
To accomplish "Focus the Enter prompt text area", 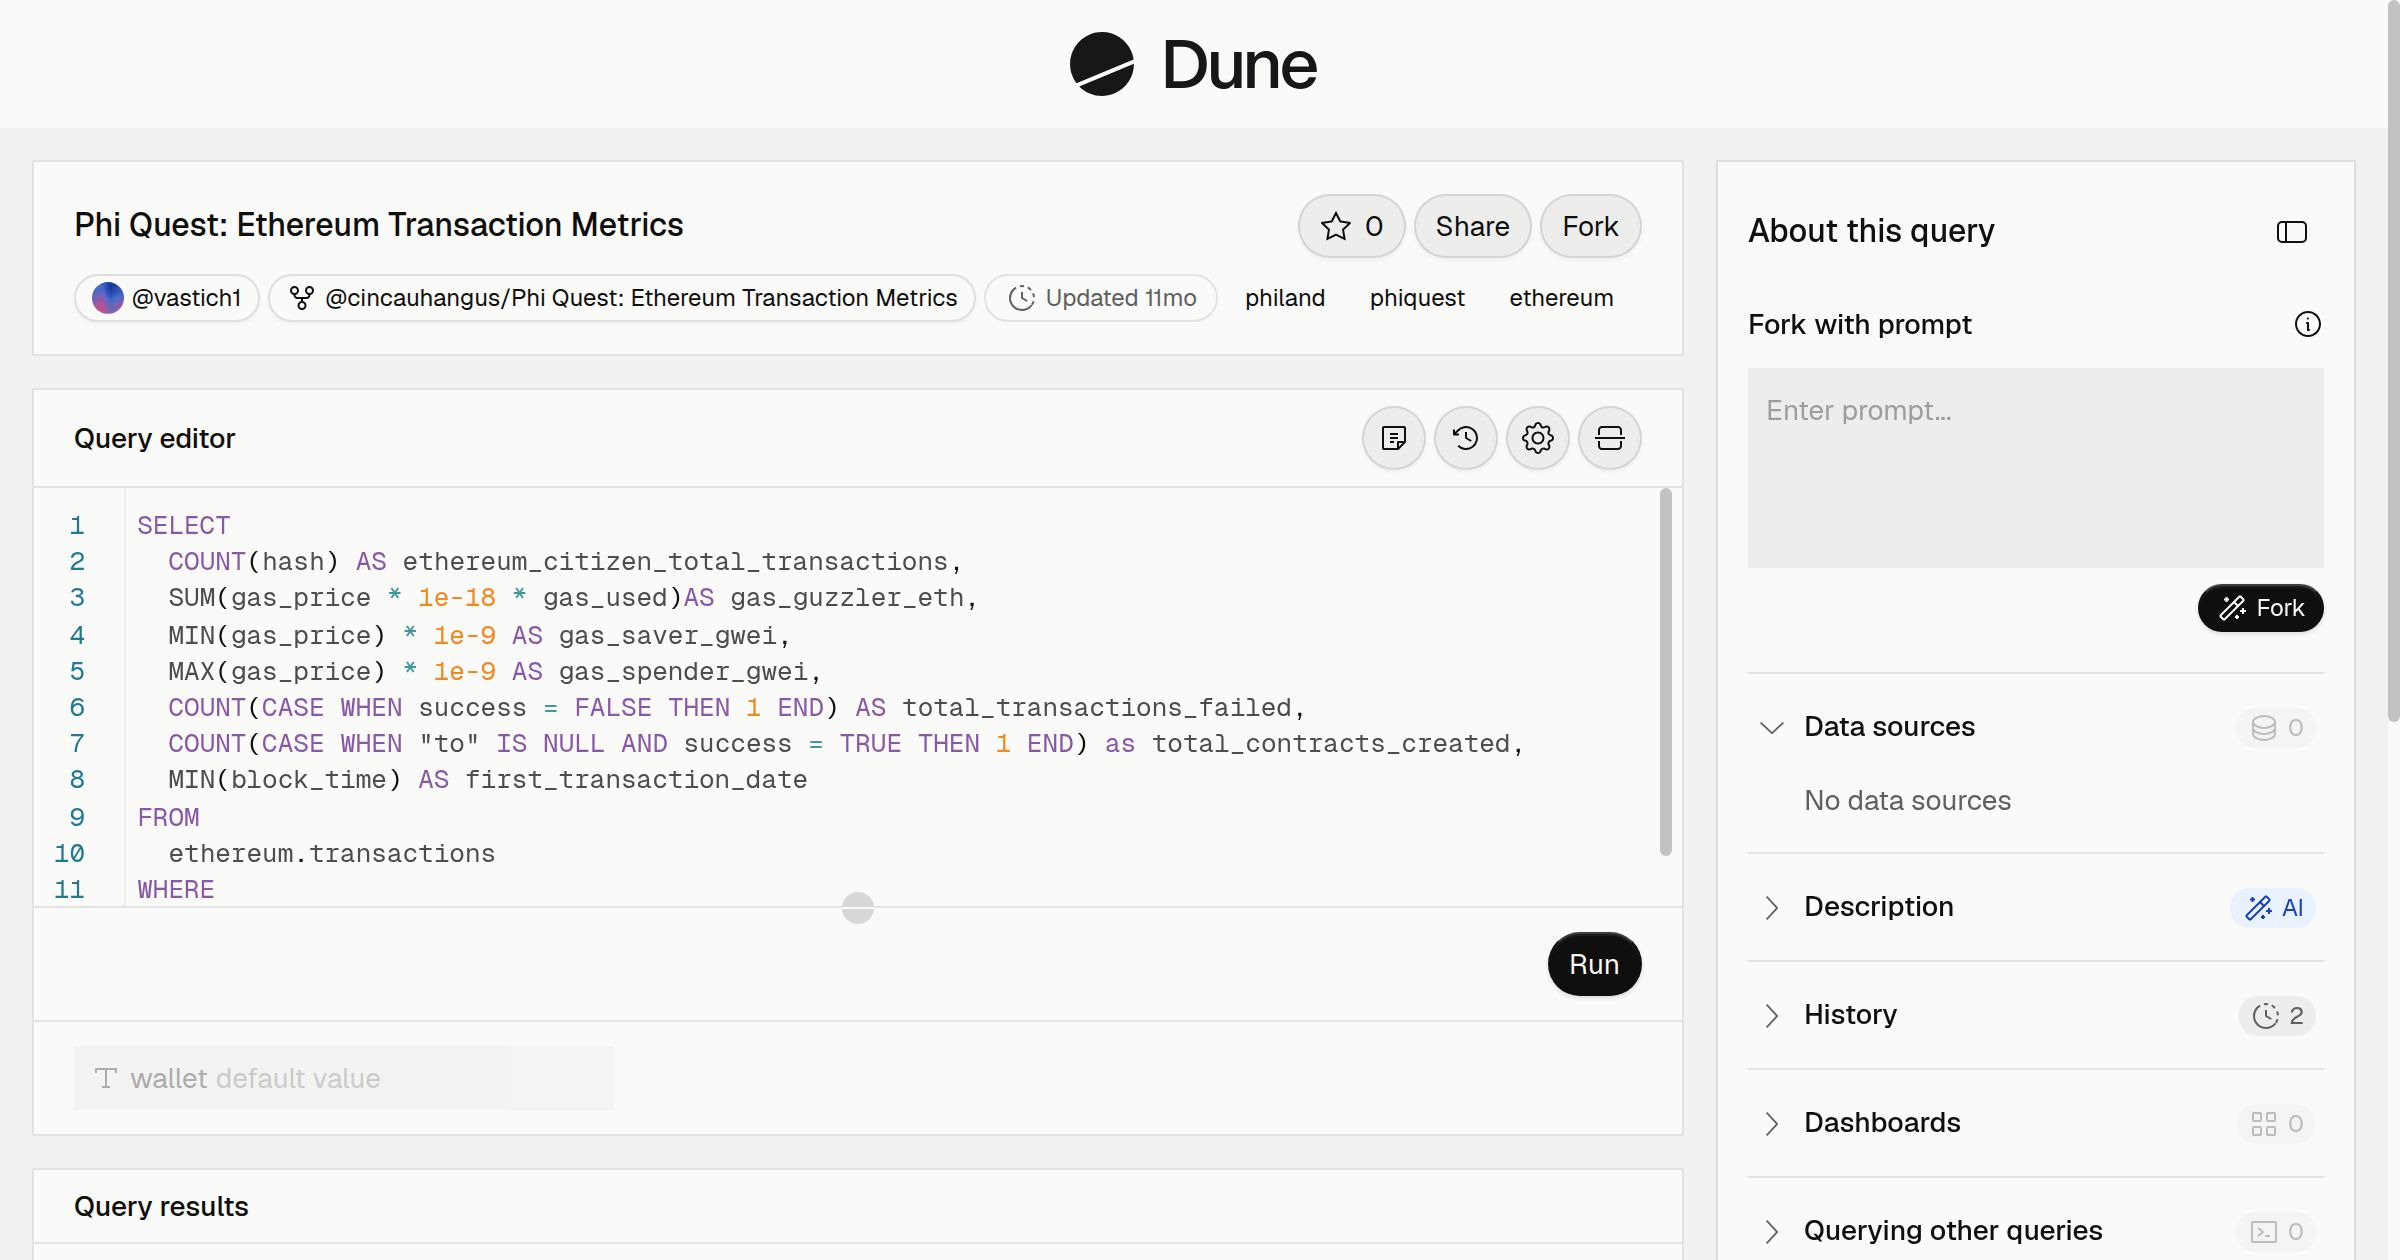I will point(2036,468).
